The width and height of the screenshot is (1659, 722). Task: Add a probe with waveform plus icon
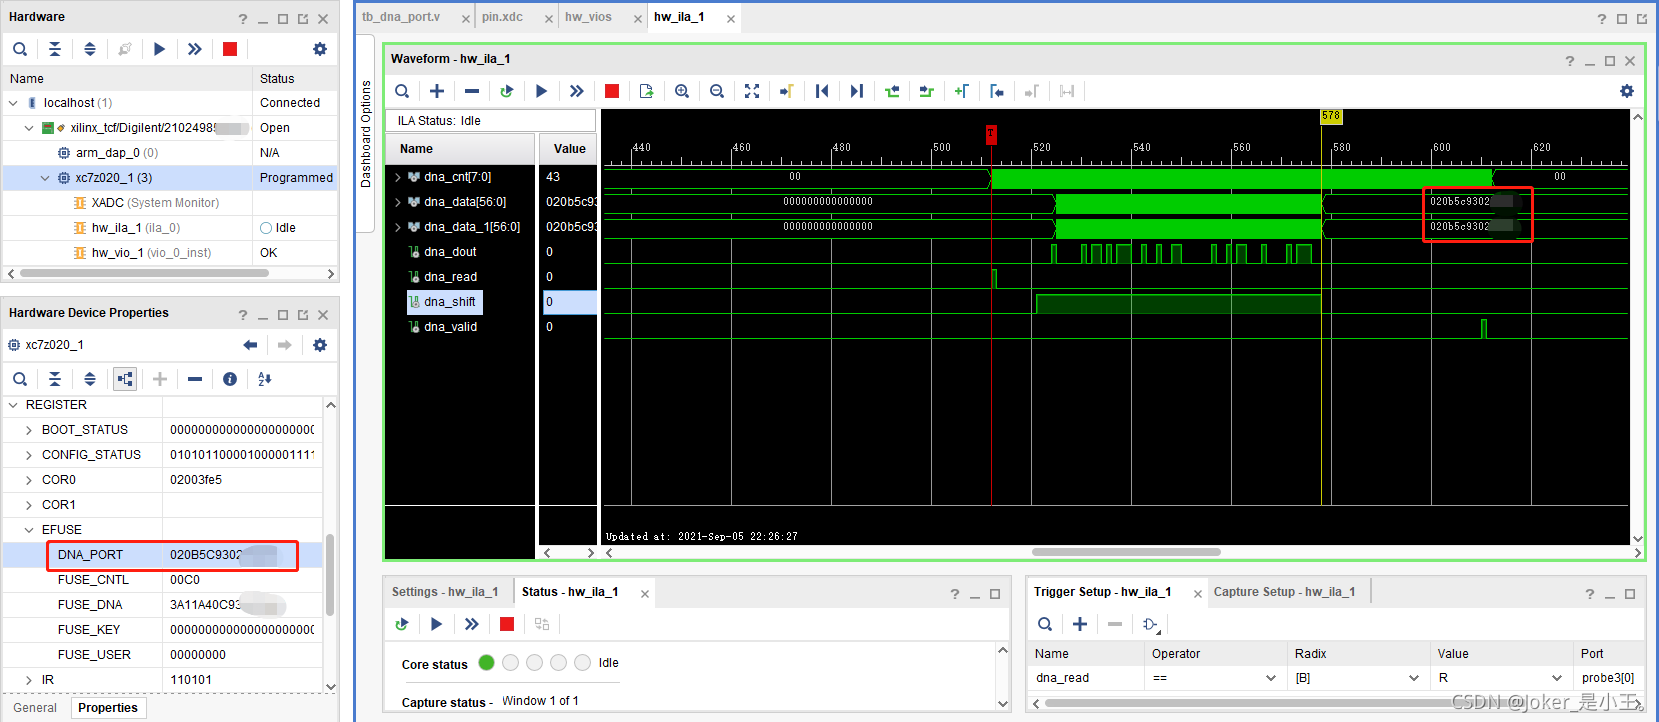[x=437, y=91]
